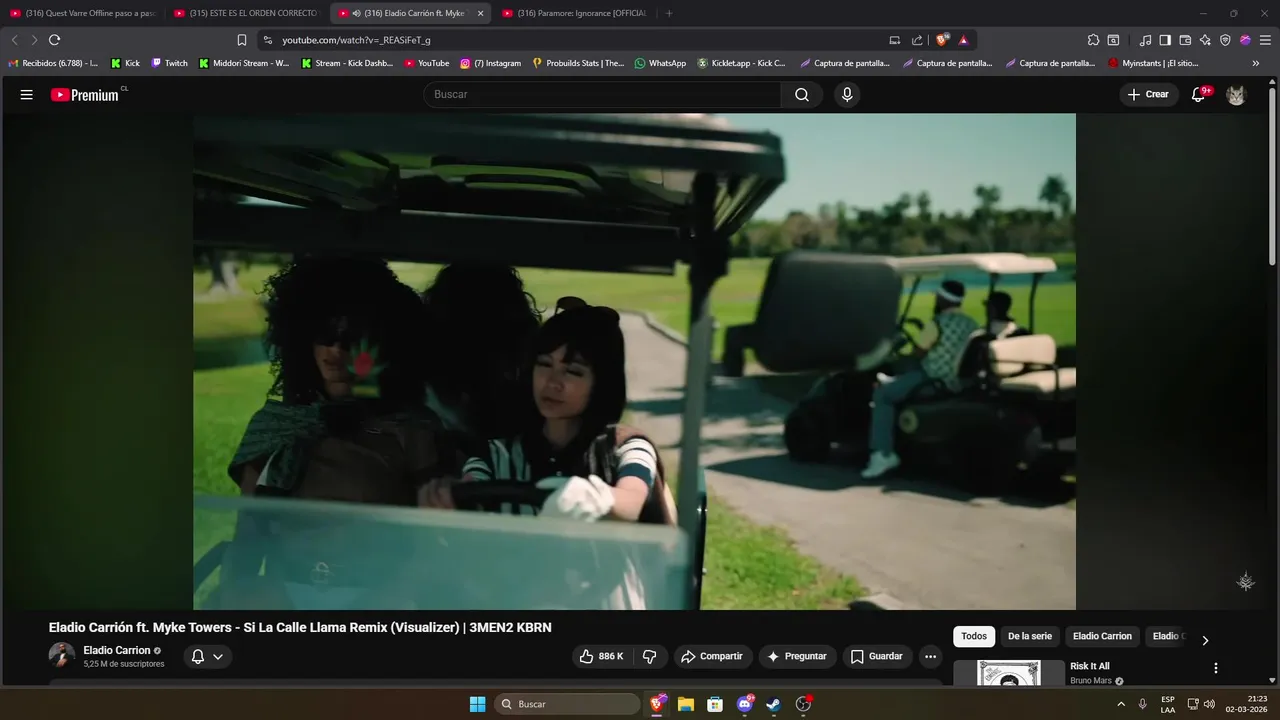Open the Brave profile avatar icon
The height and width of the screenshot is (720, 1280).
[1245, 40]
